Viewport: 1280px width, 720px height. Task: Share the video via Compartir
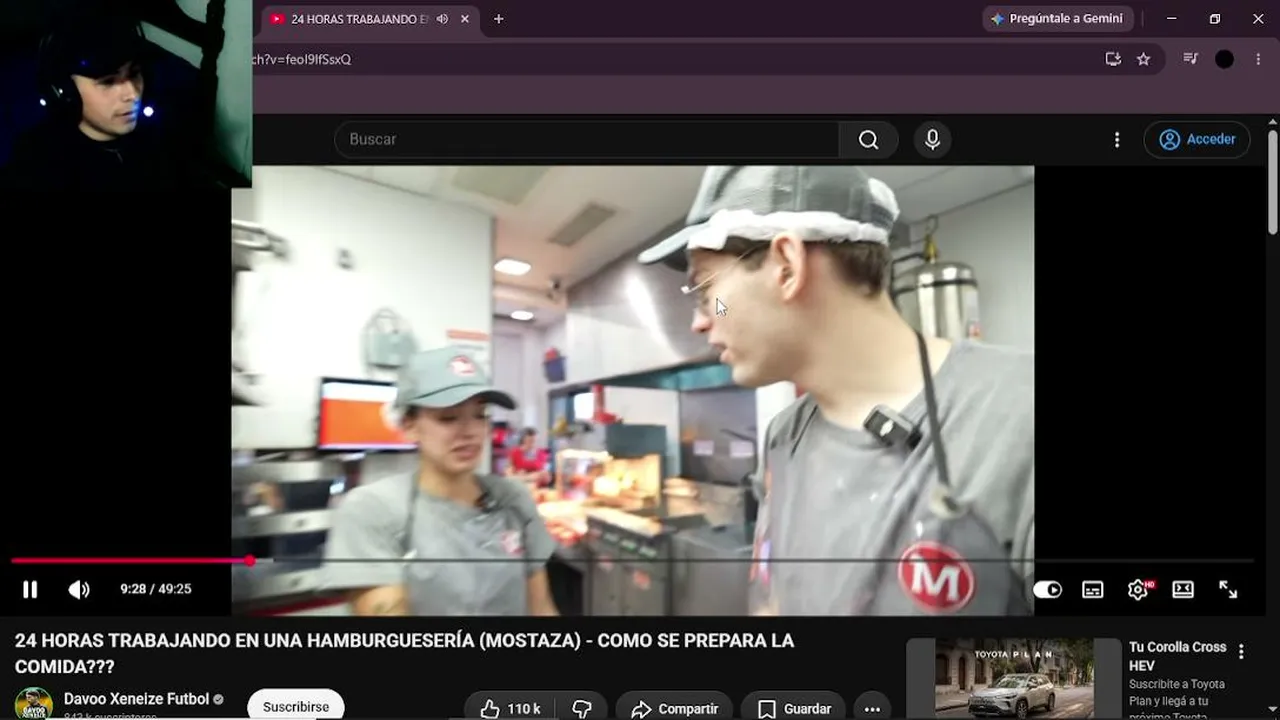[675, 708]
